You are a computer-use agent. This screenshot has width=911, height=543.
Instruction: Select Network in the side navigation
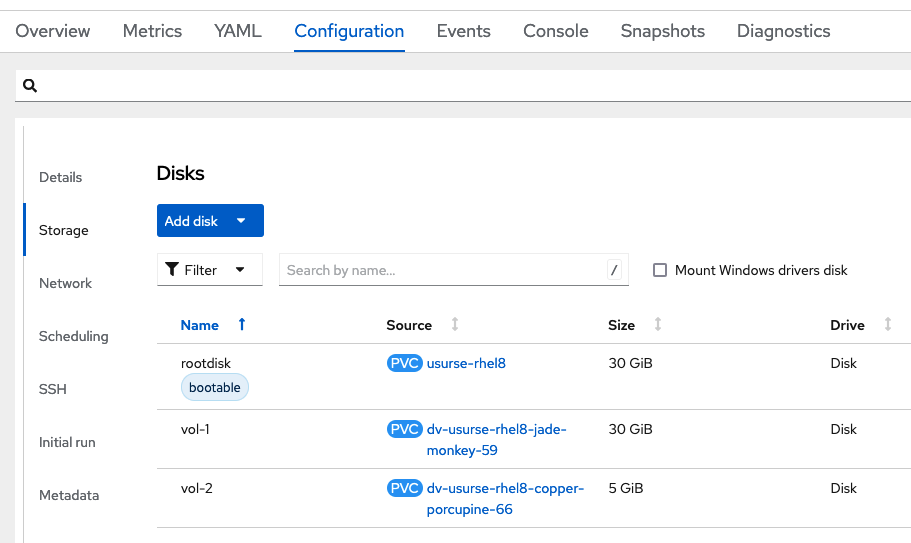point(65,283)
